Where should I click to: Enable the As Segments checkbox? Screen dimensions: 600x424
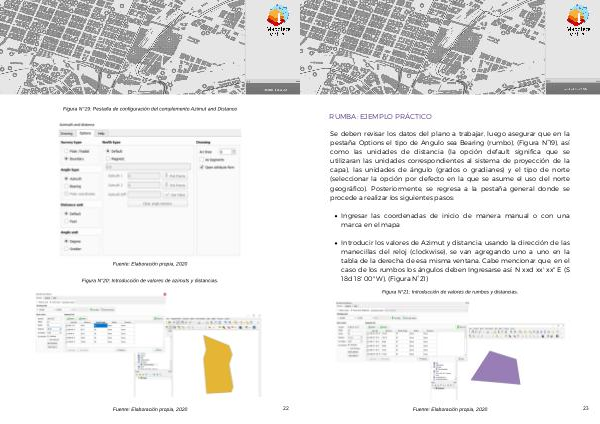click(204, 158)
